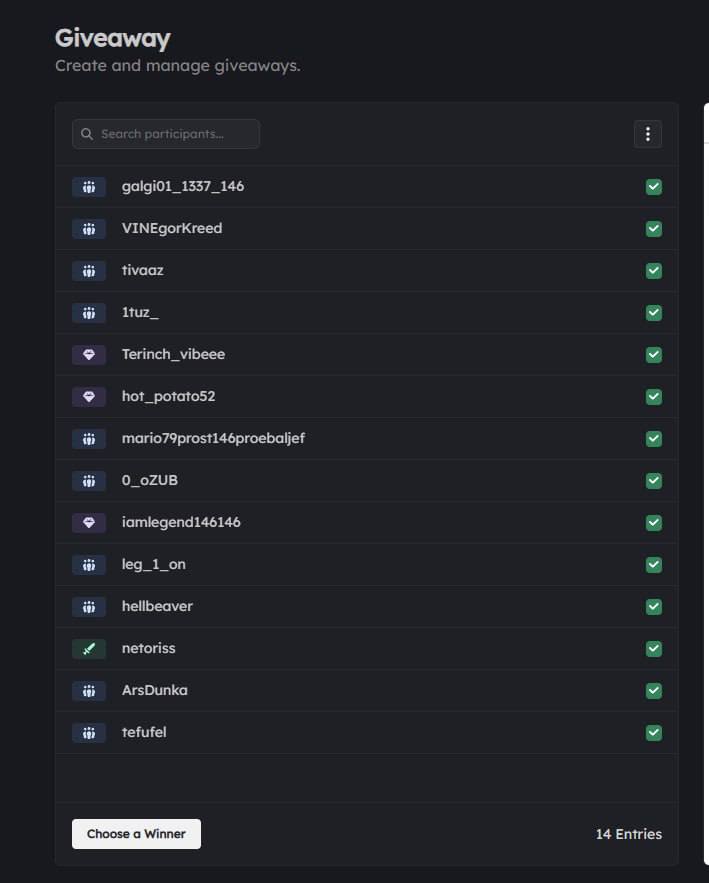The height and width of the screenshot is (883, 709).
Task: Click the magnifier icon in the search box
Action: pyautogui.click(x=87, y=134)
